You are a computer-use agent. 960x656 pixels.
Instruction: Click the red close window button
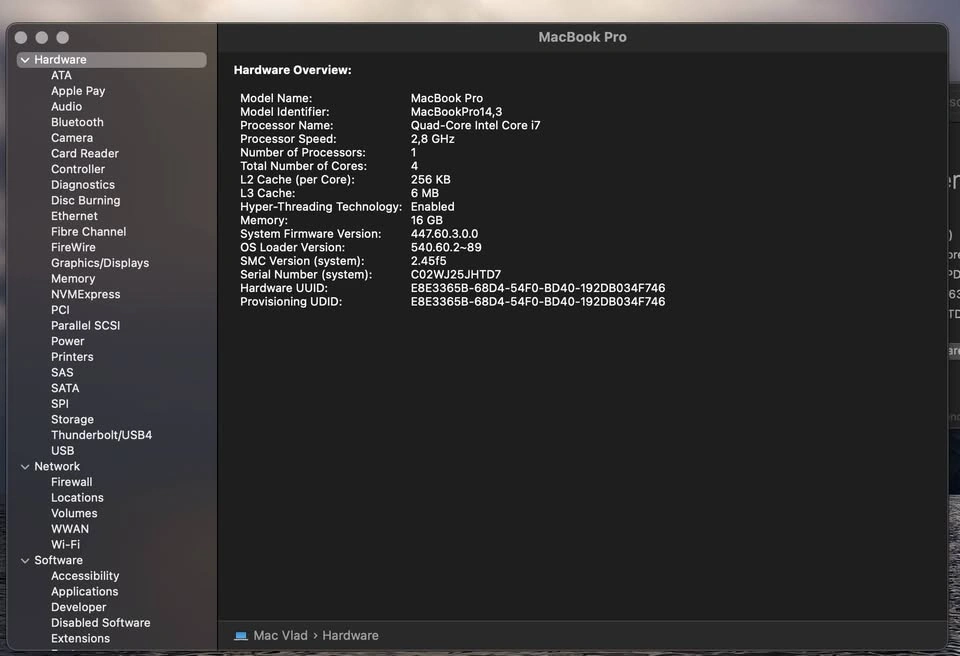[x=21, y=38]
